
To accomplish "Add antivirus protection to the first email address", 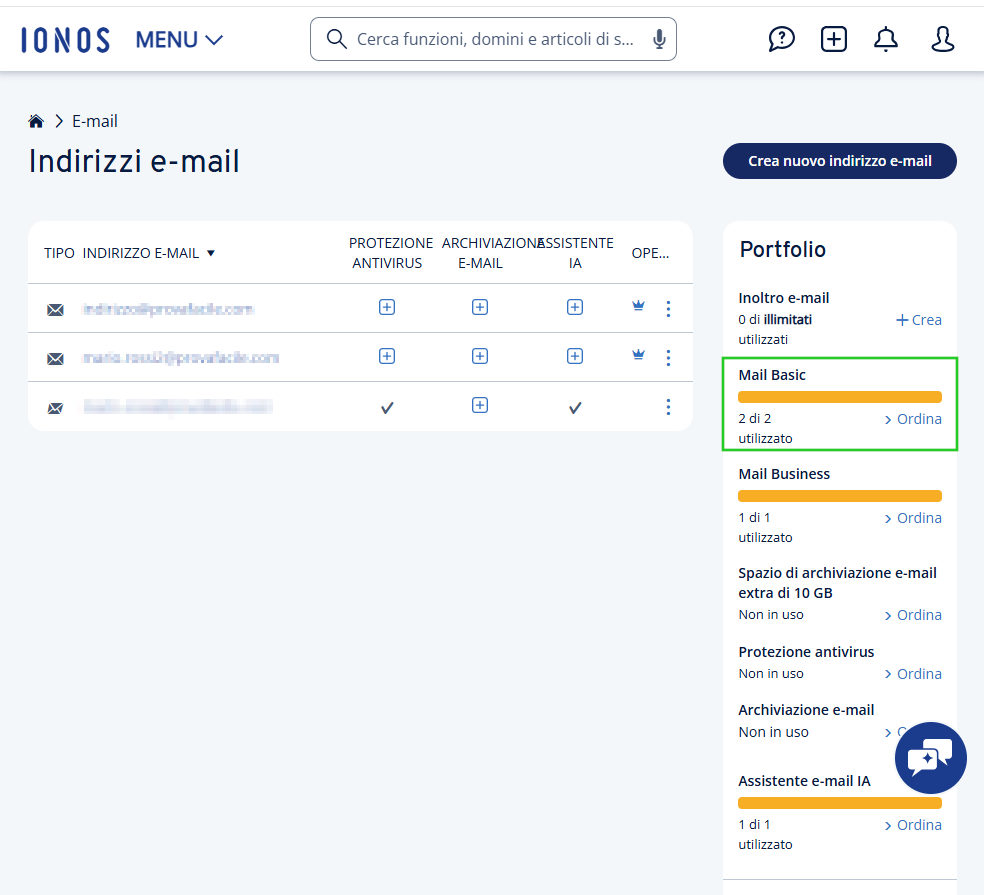I will (387, 307).
